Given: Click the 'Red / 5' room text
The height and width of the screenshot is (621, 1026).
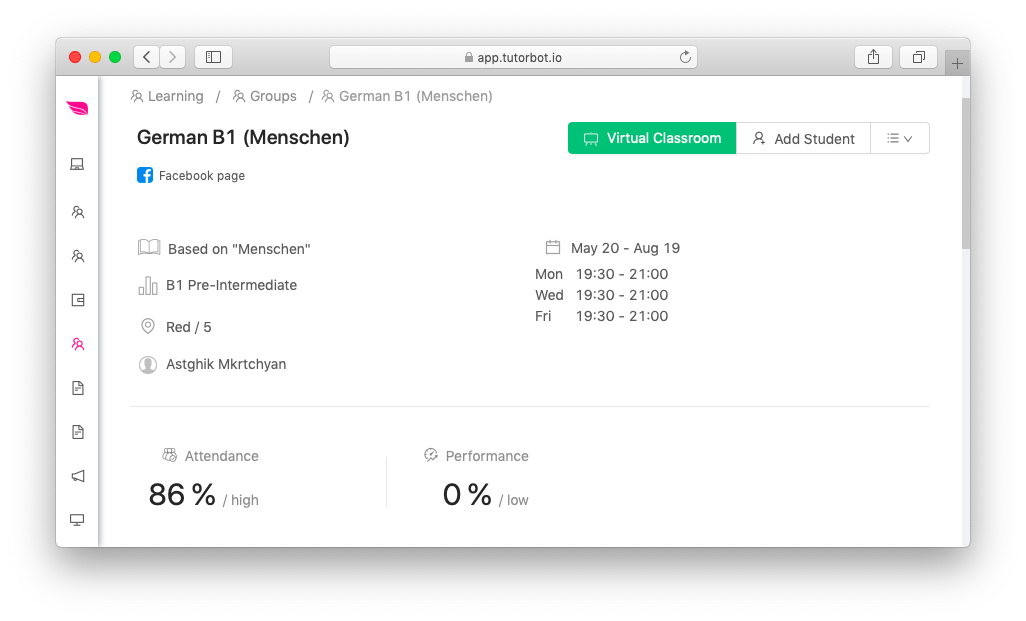Looking at the screenshot, I should (x=188, y=327).
